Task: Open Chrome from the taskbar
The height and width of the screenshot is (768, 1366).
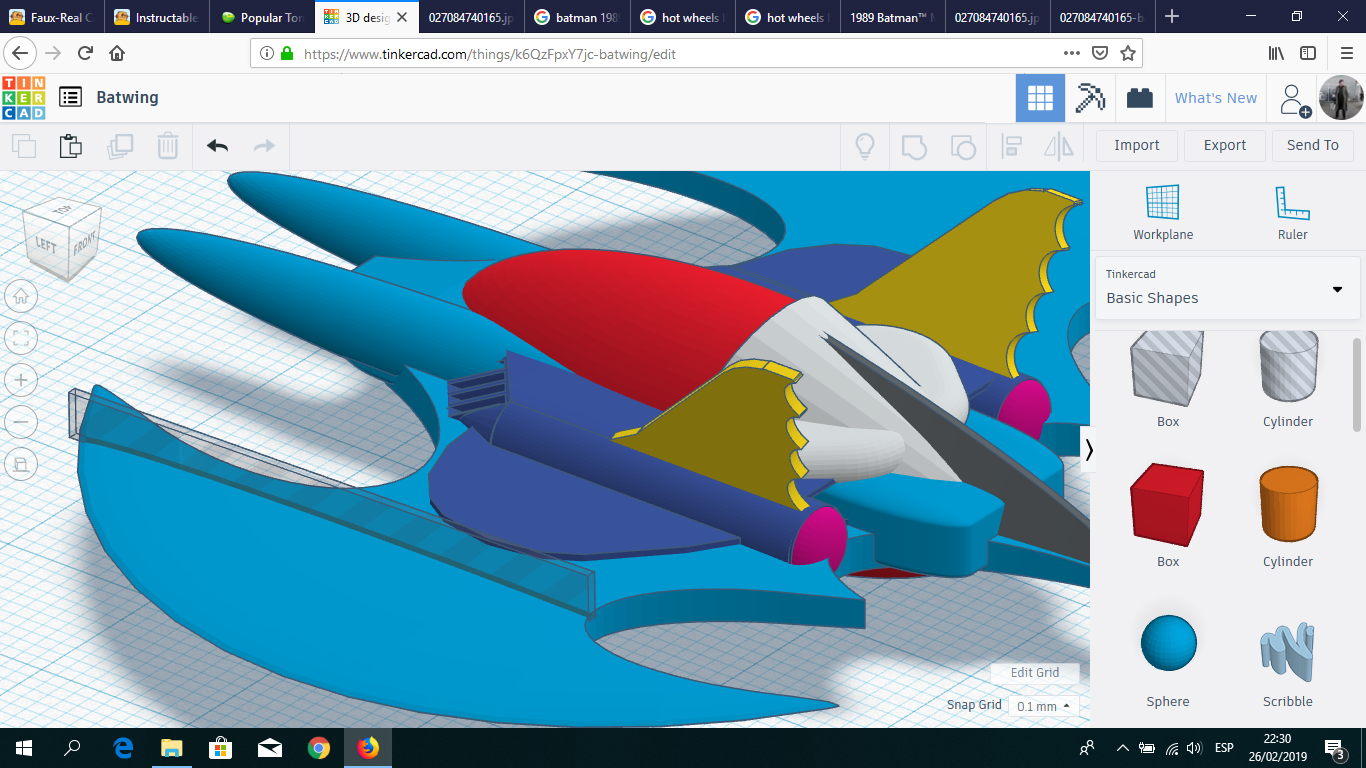Action: click(x=319, y=747)
